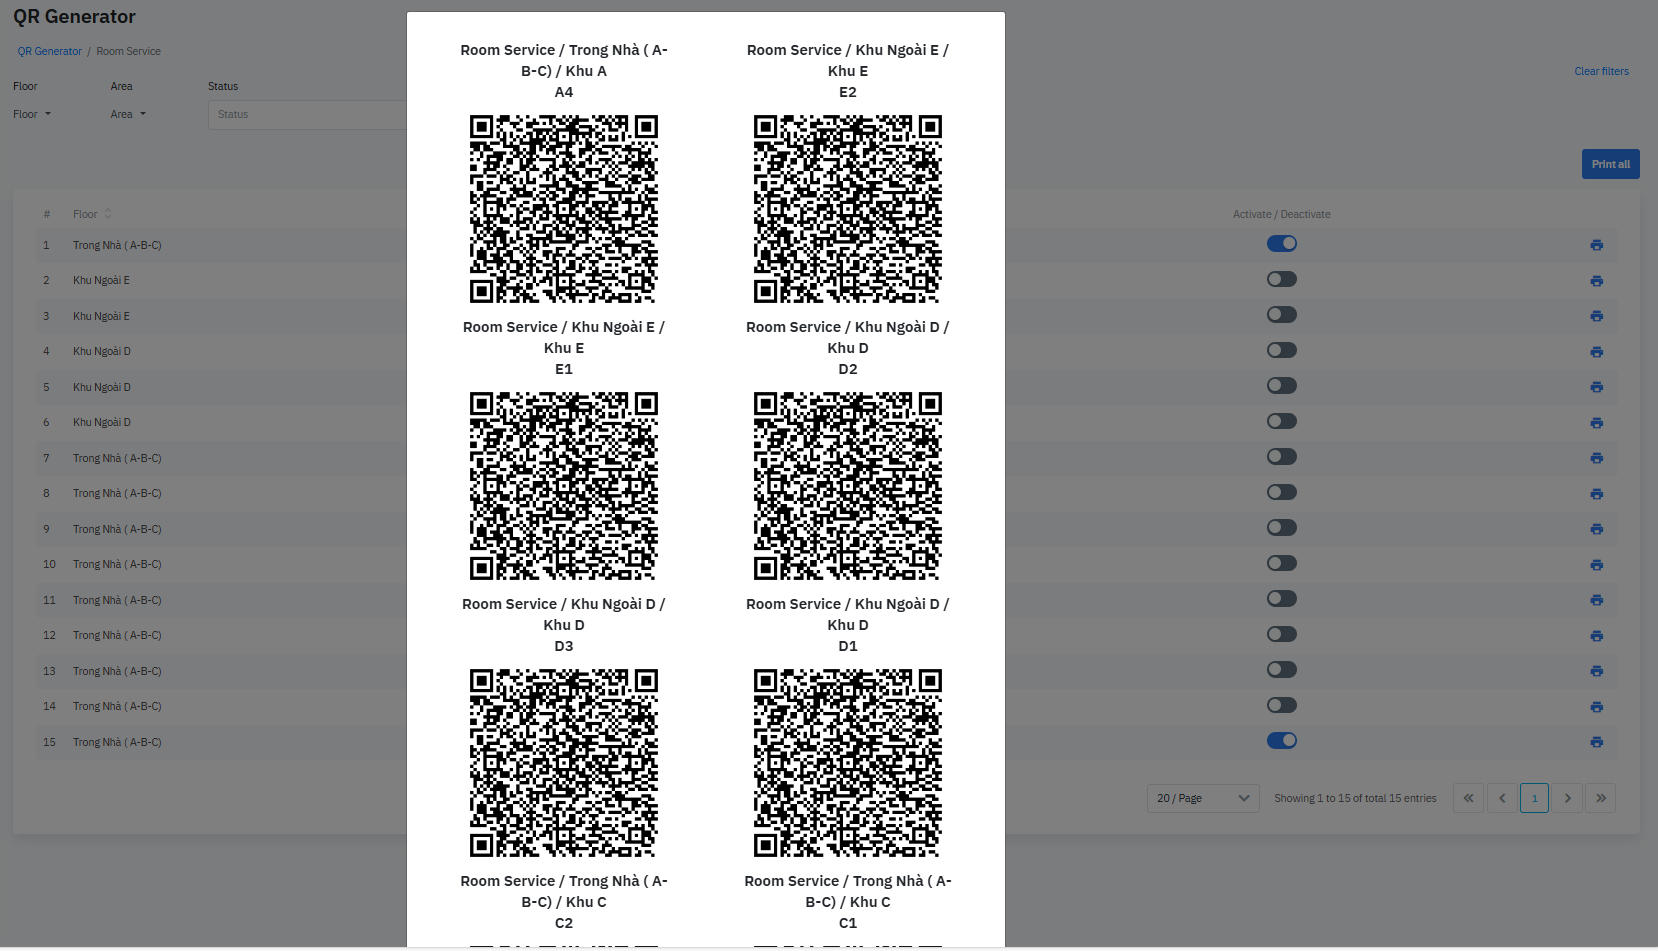Click the Room Service breadcrumb text
This screenshot has width=1658, height=951.
click(x=128, y=51)
